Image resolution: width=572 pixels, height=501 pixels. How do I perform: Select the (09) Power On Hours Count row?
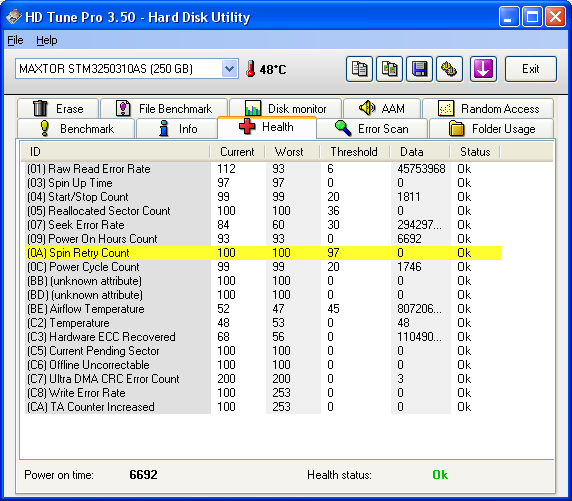point(263,239)
